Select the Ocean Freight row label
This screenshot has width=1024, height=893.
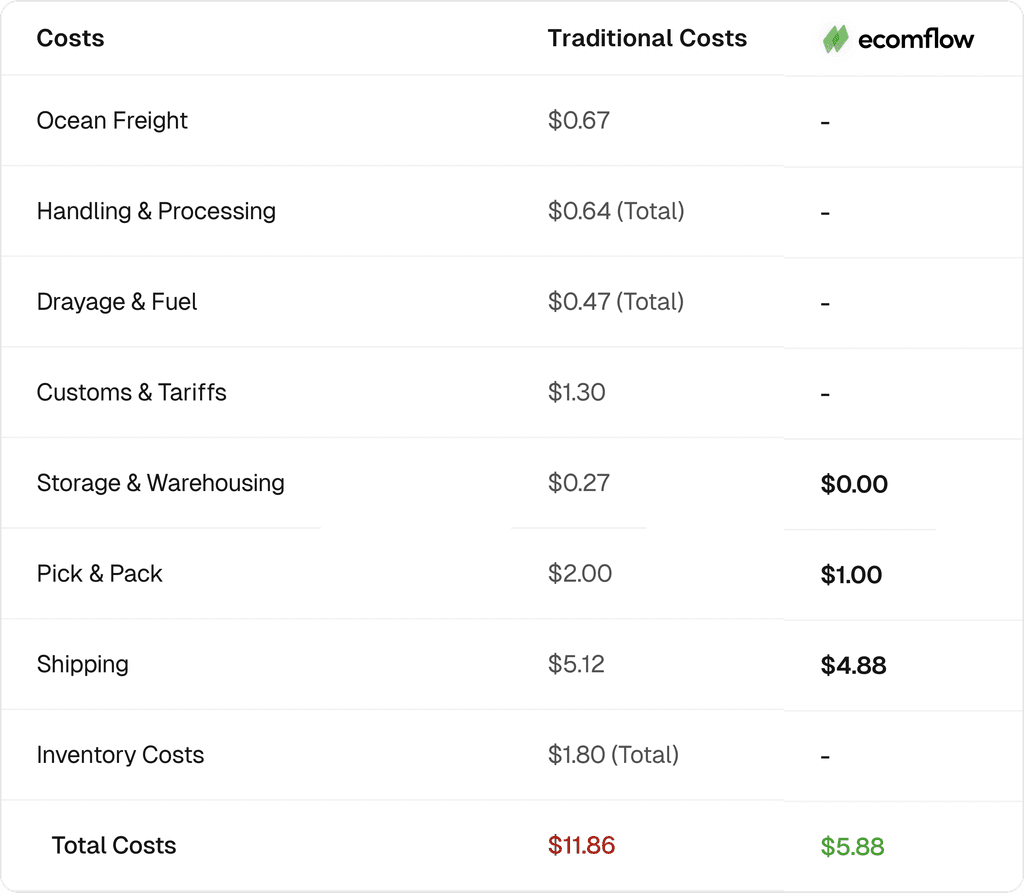point(112,121)
